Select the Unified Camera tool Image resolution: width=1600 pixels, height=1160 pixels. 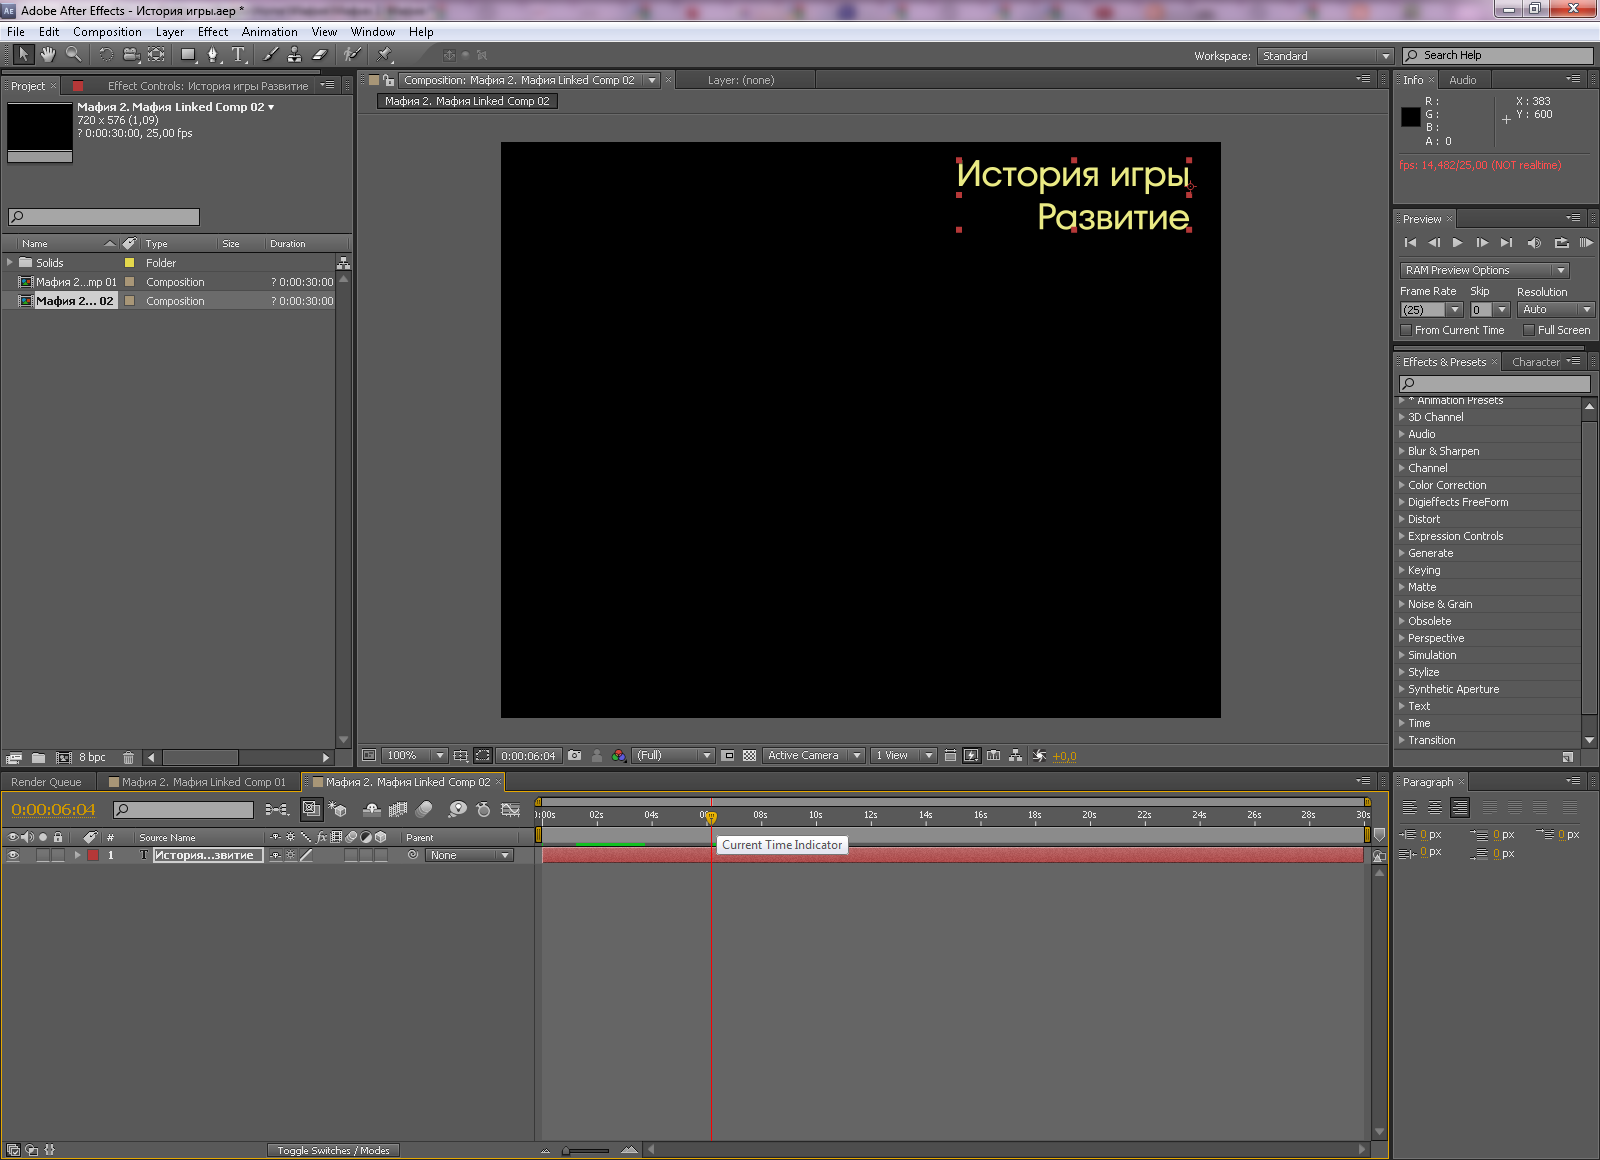[130, 55]
